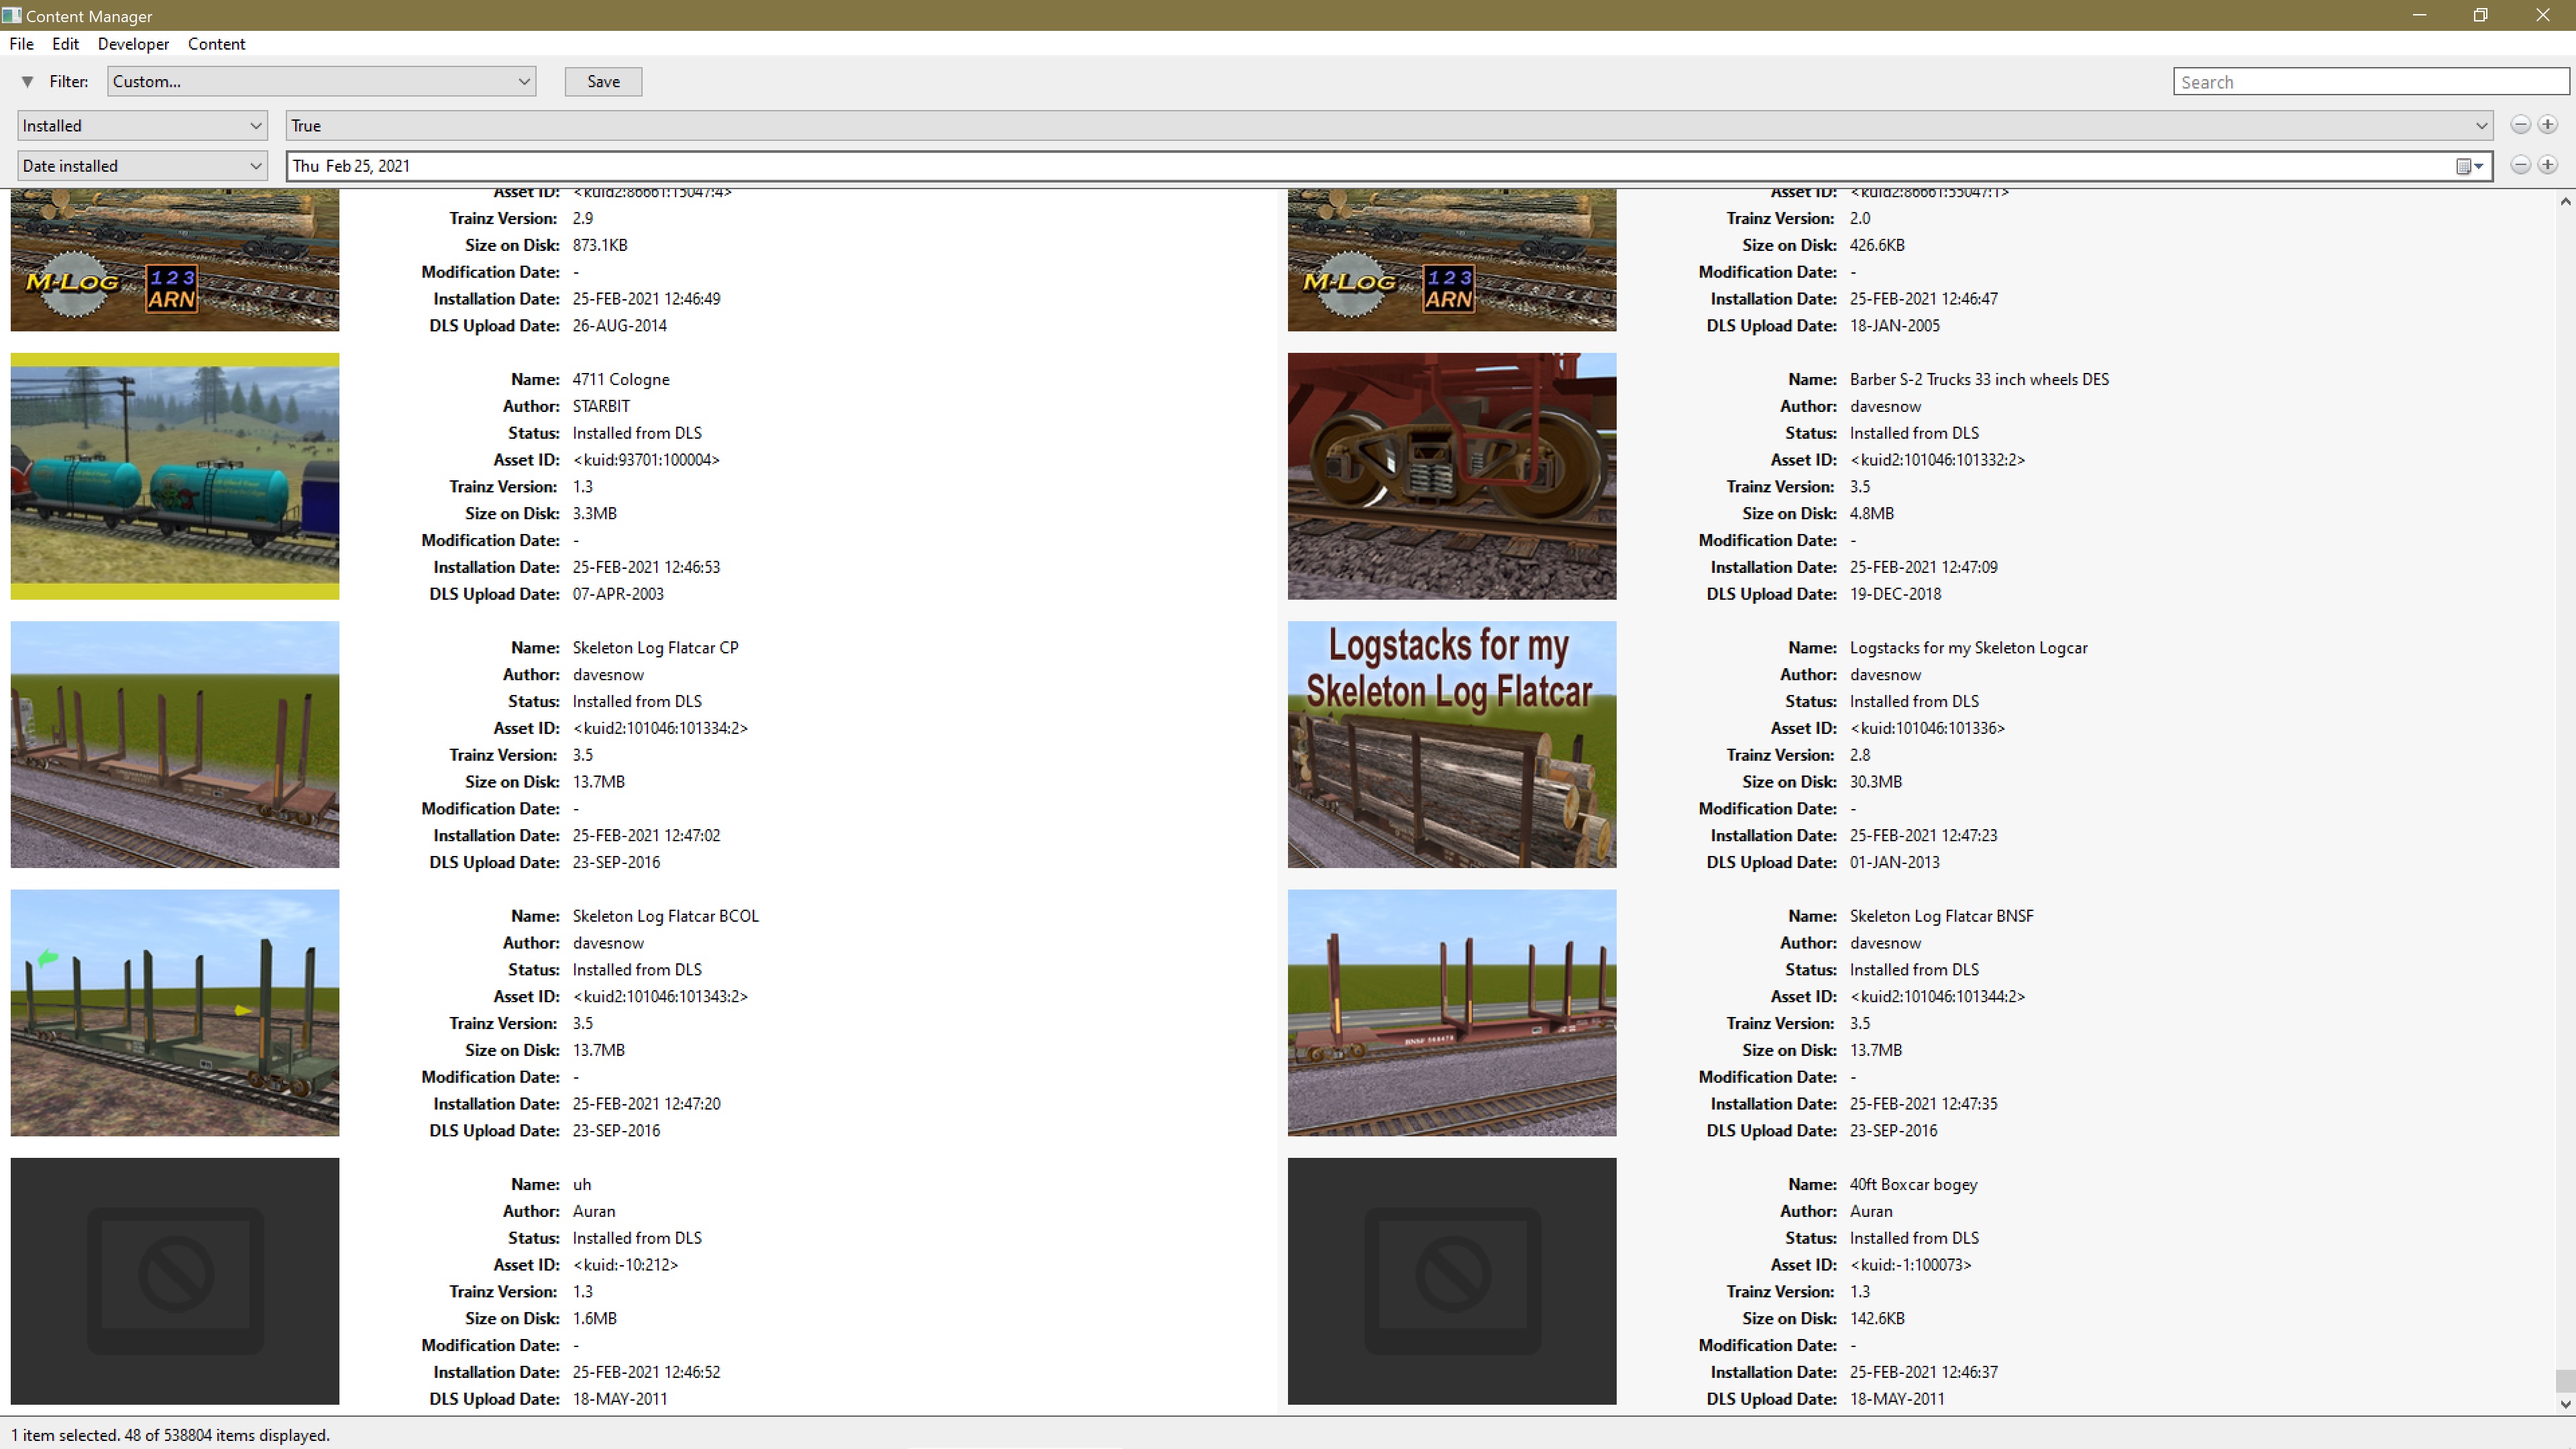Open the Installed criterion dropdown
Image resolution: width=2576 pixels, height=1449 pixels.
pyautogui.click(x=142, y=126)
